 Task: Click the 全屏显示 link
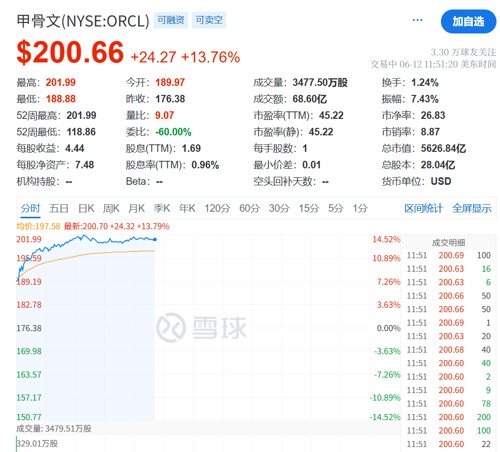tap(472, 208)
